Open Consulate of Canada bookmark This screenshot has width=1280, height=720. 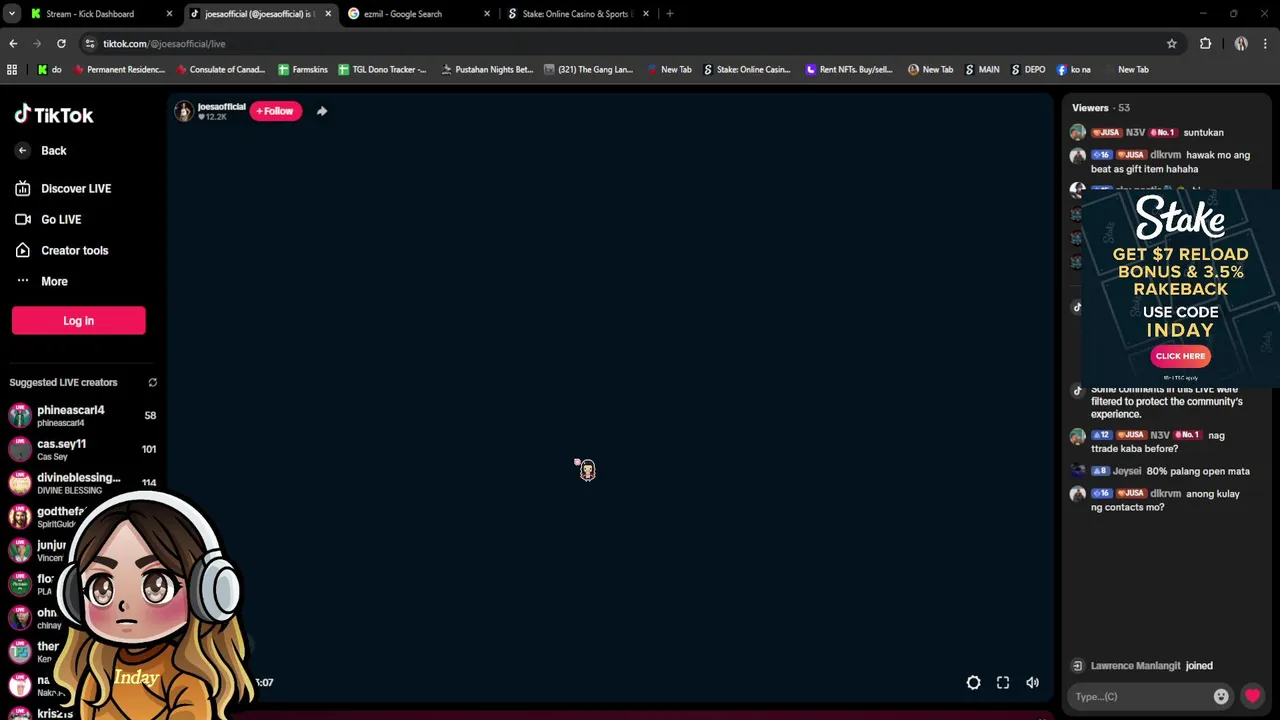[x=220, y=70]
